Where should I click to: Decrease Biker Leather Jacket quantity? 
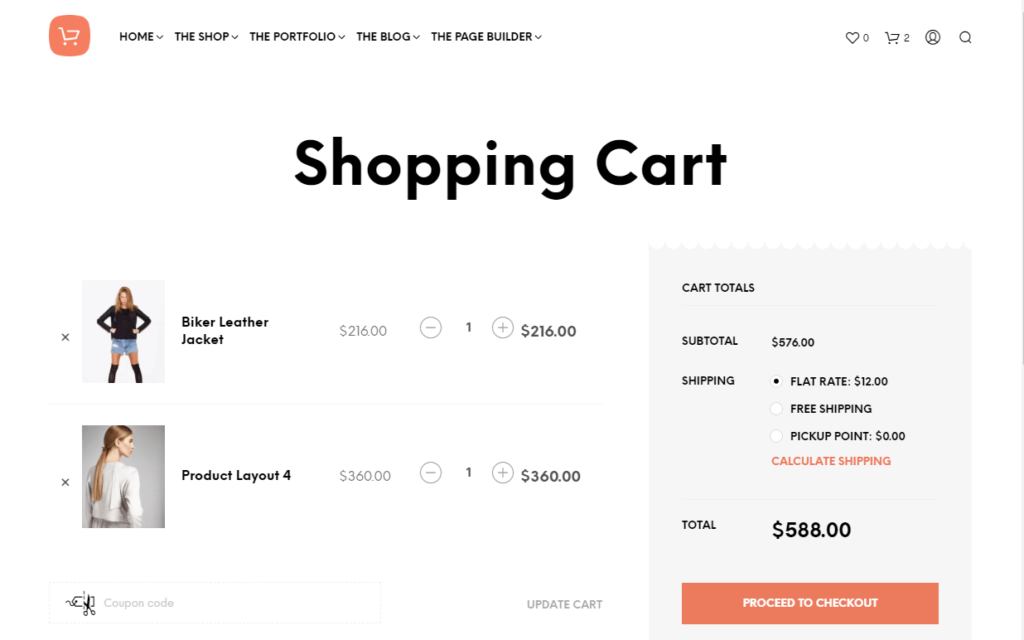point(430,327)
